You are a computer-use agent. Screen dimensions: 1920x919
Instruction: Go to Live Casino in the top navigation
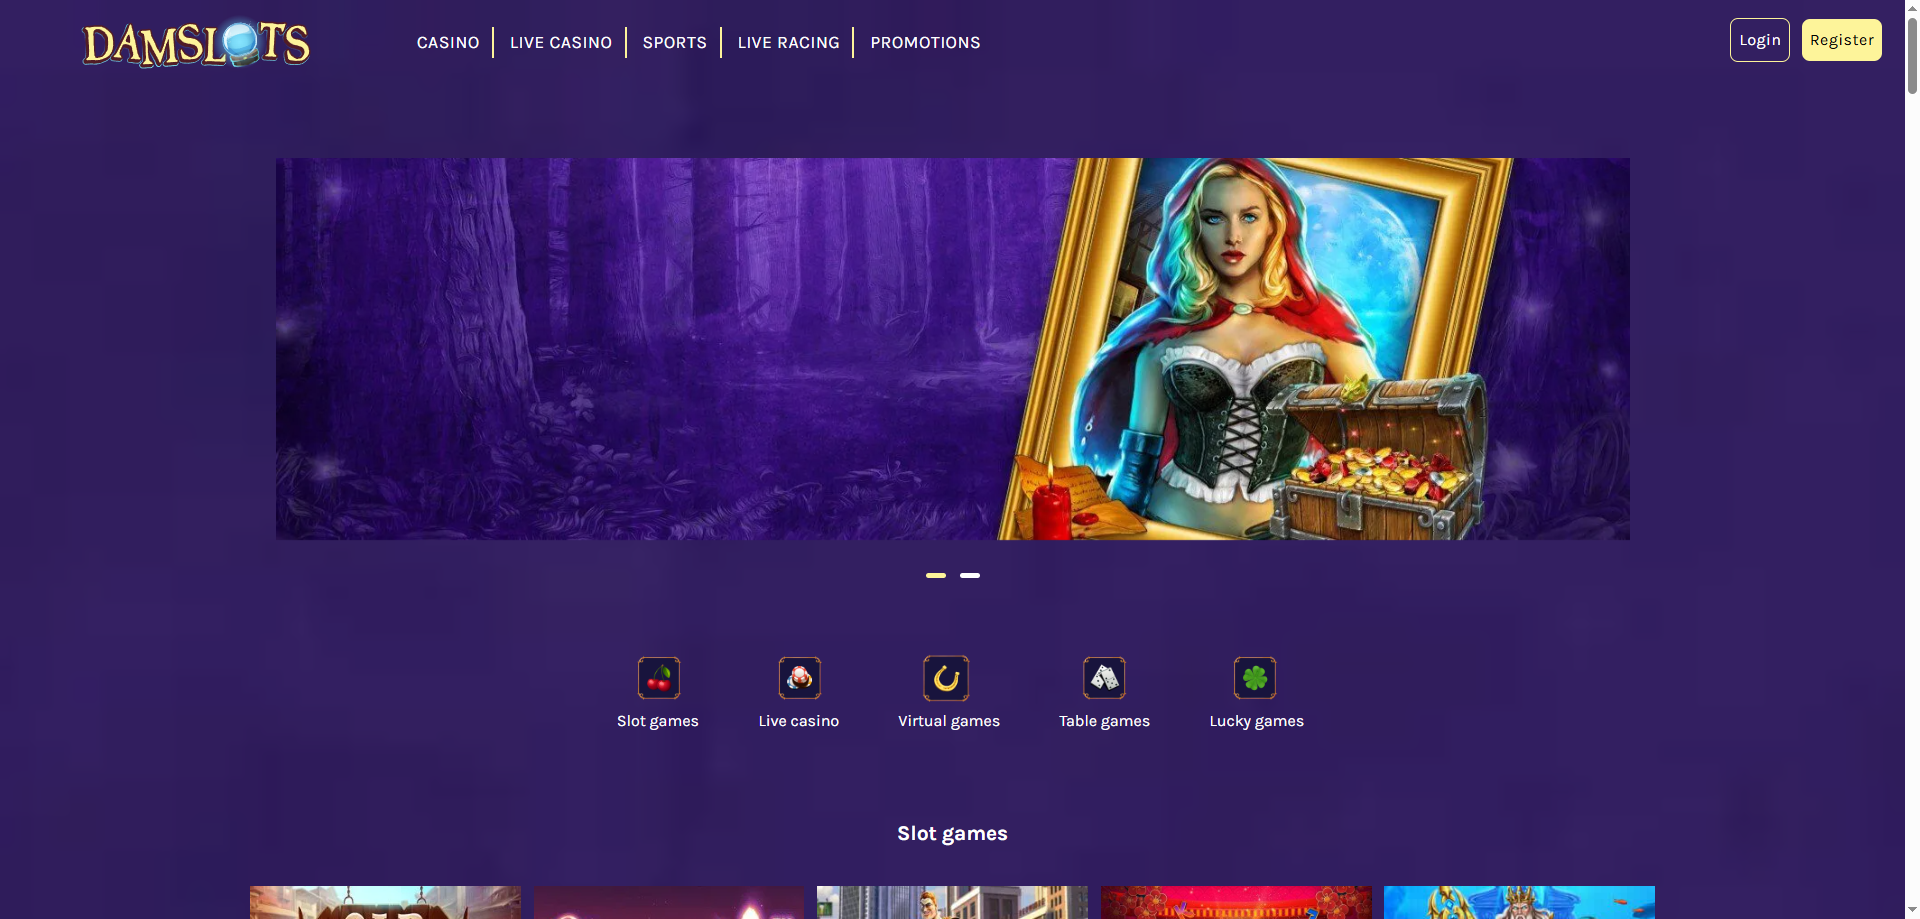[x=561, y=43]
